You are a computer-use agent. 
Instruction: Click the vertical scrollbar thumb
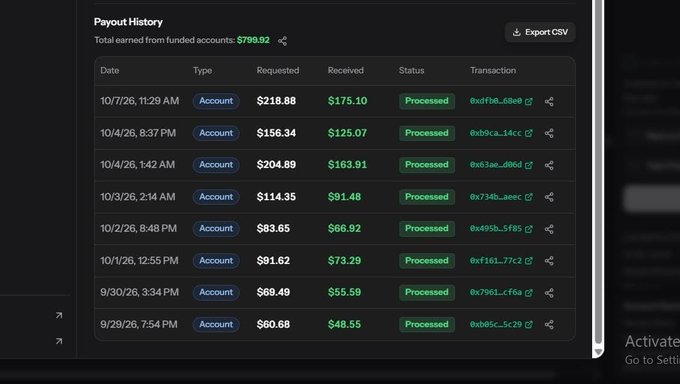click(598, 172)
